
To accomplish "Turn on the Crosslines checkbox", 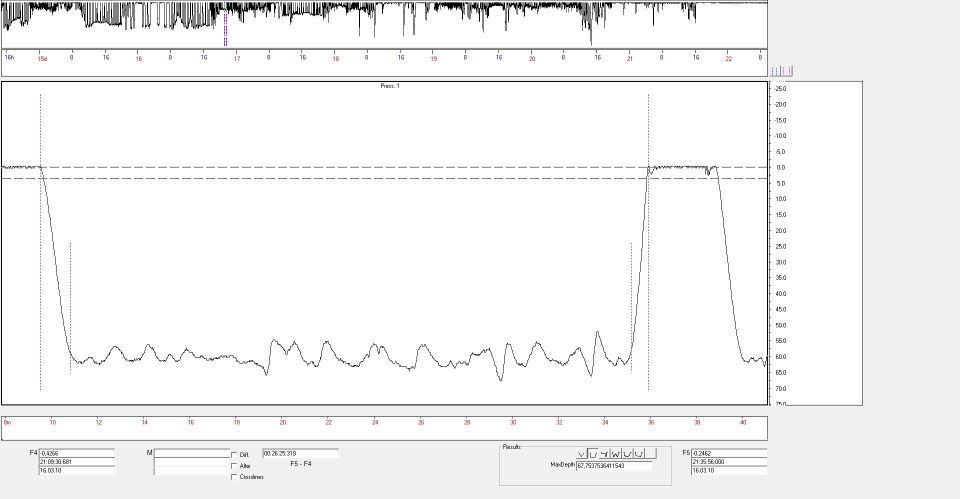I will (234, 477).
